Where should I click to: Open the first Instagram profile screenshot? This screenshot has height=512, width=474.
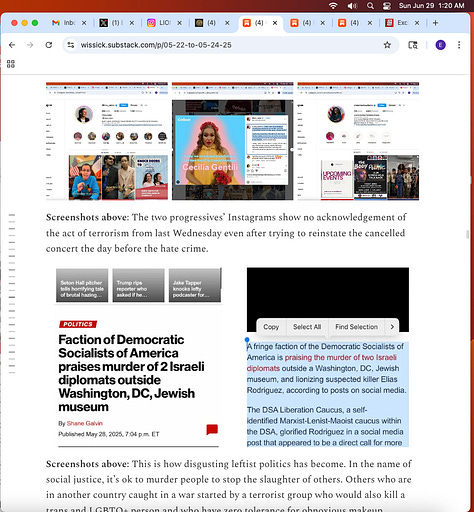[107, 141]
